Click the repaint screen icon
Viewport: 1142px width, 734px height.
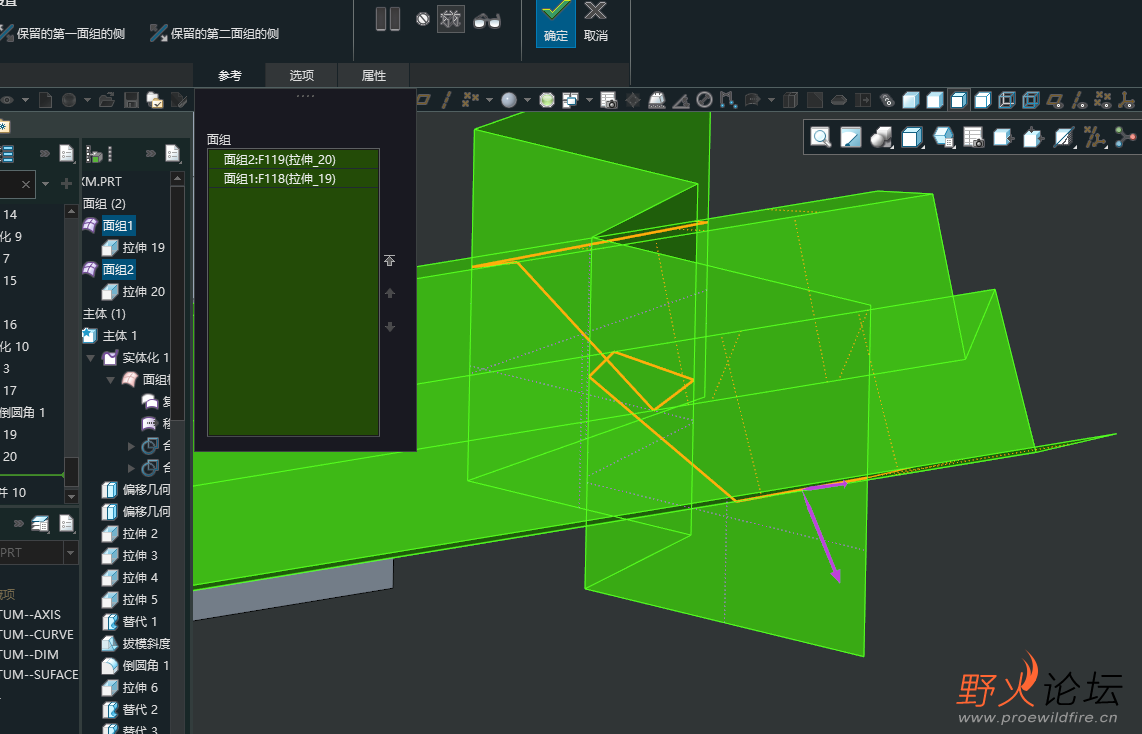[851, 137]
